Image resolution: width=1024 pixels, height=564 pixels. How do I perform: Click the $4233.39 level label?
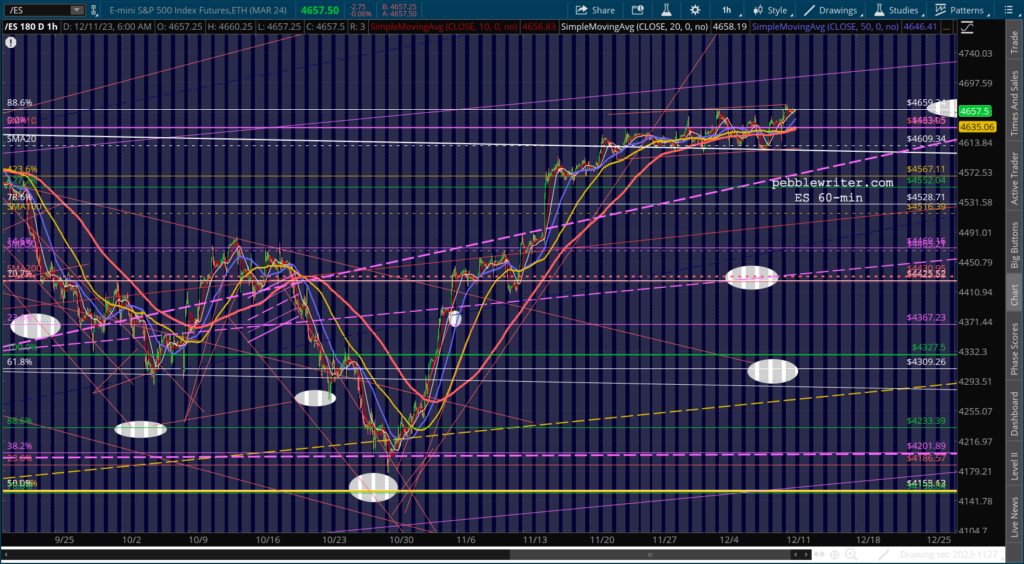pyautogui.click(x=926, y=420)
